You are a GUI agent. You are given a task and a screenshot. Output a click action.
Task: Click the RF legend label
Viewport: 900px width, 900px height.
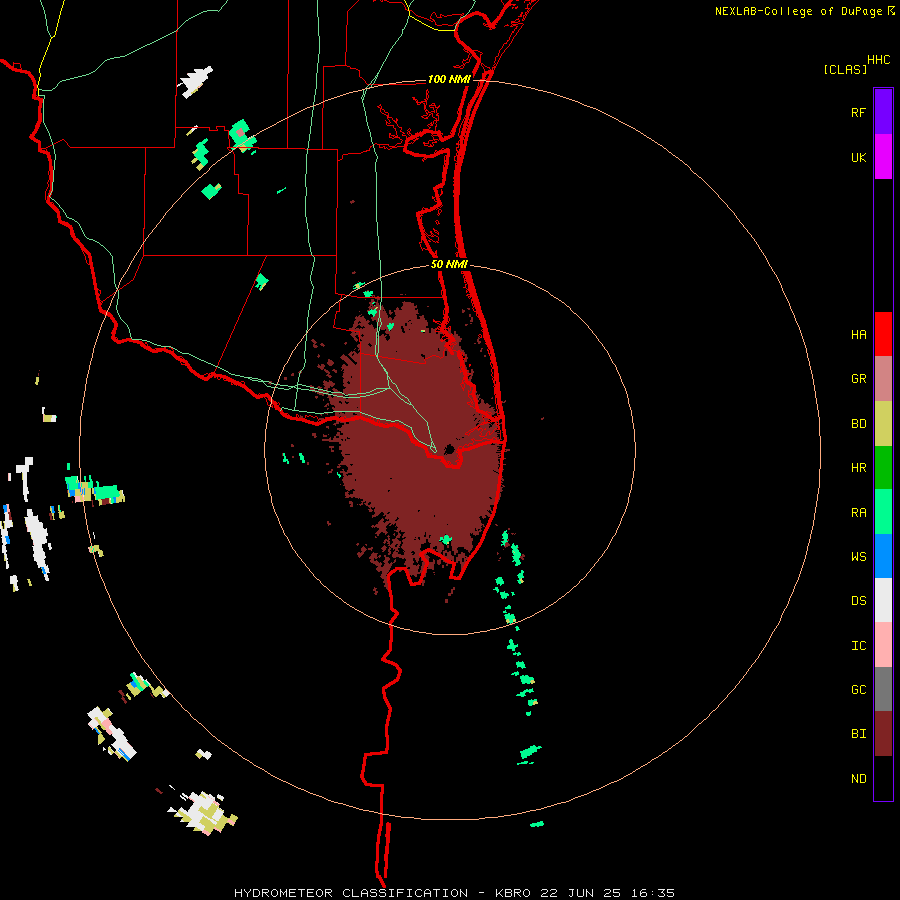[x=858, y=113]
